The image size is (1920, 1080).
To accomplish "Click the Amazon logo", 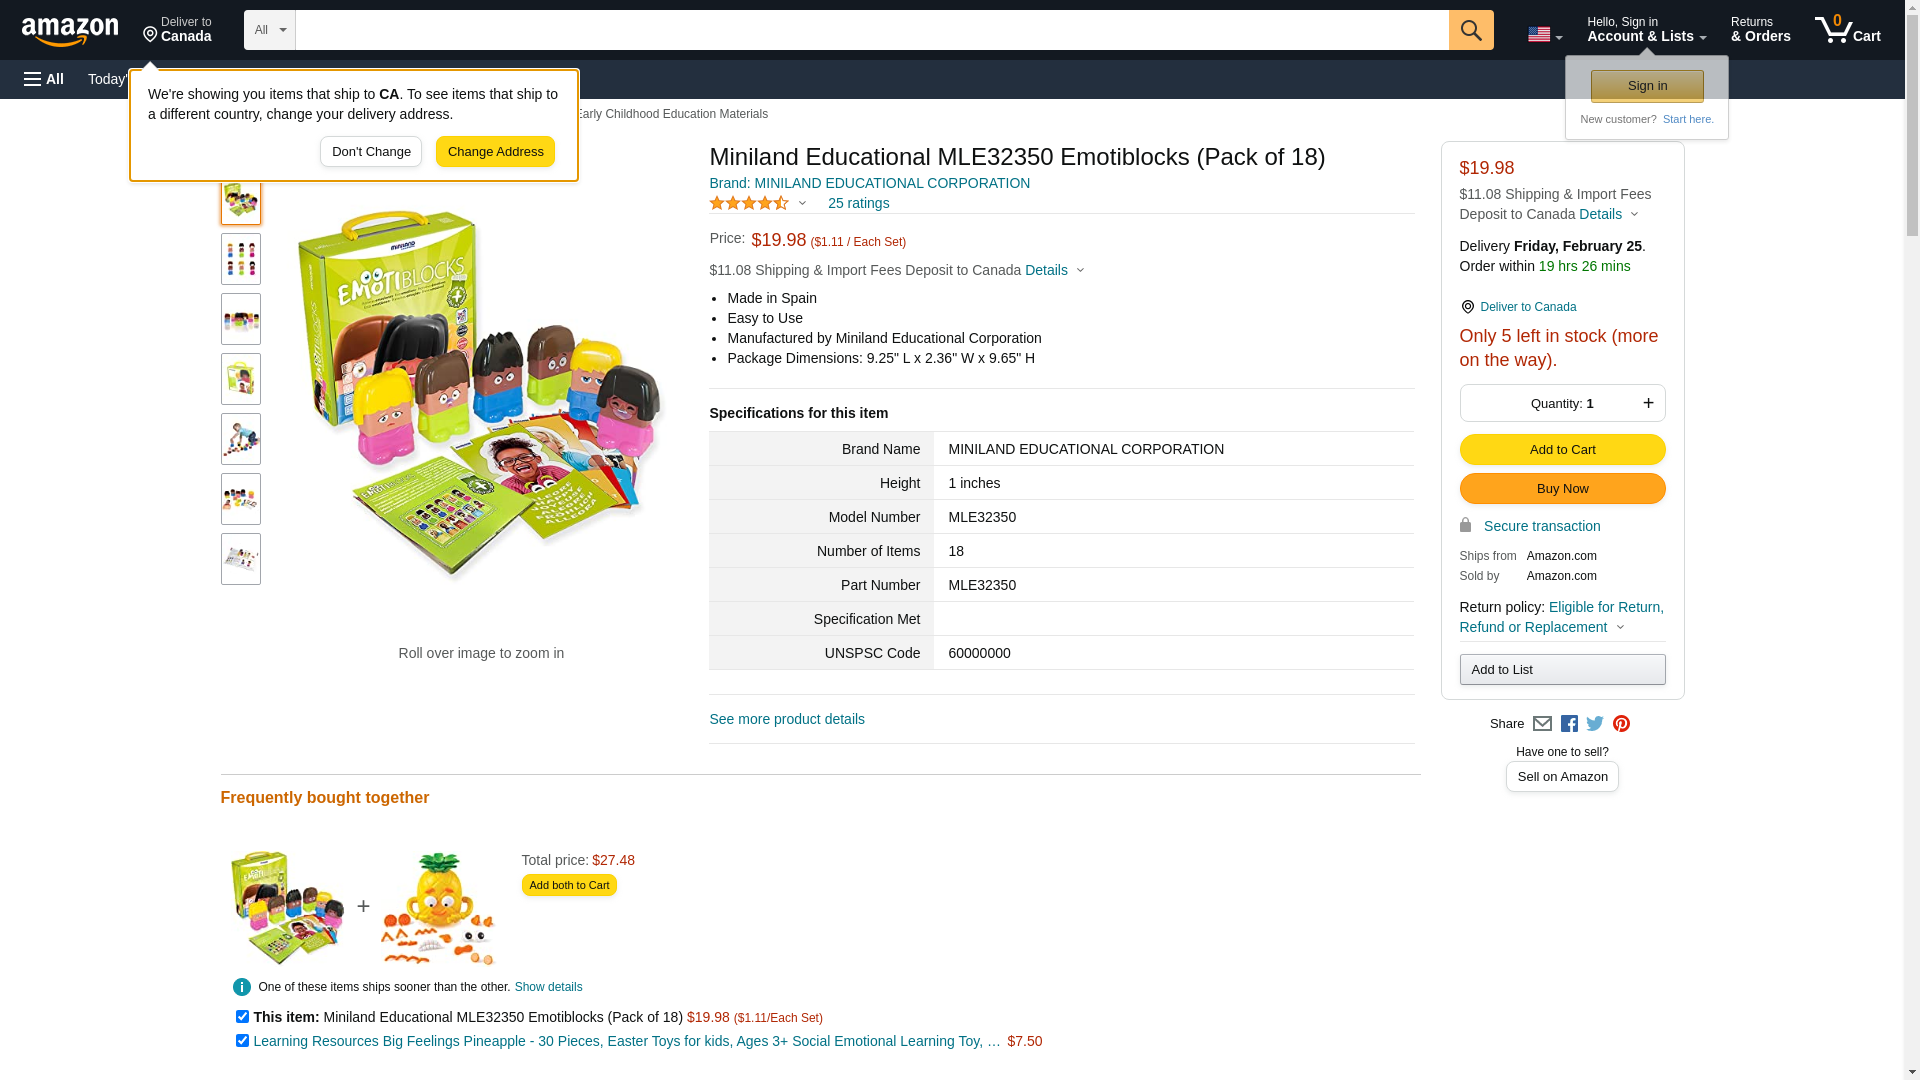I will point(70,31).
